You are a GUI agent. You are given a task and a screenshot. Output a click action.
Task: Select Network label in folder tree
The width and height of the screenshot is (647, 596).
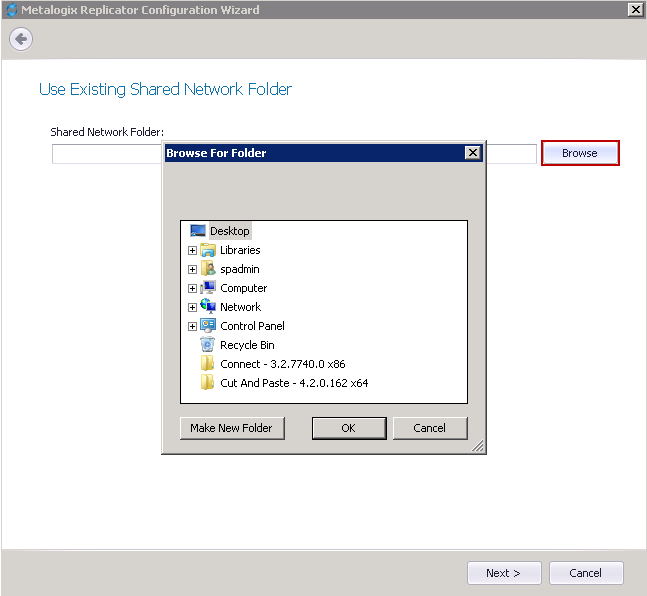(x=241, y=307)
